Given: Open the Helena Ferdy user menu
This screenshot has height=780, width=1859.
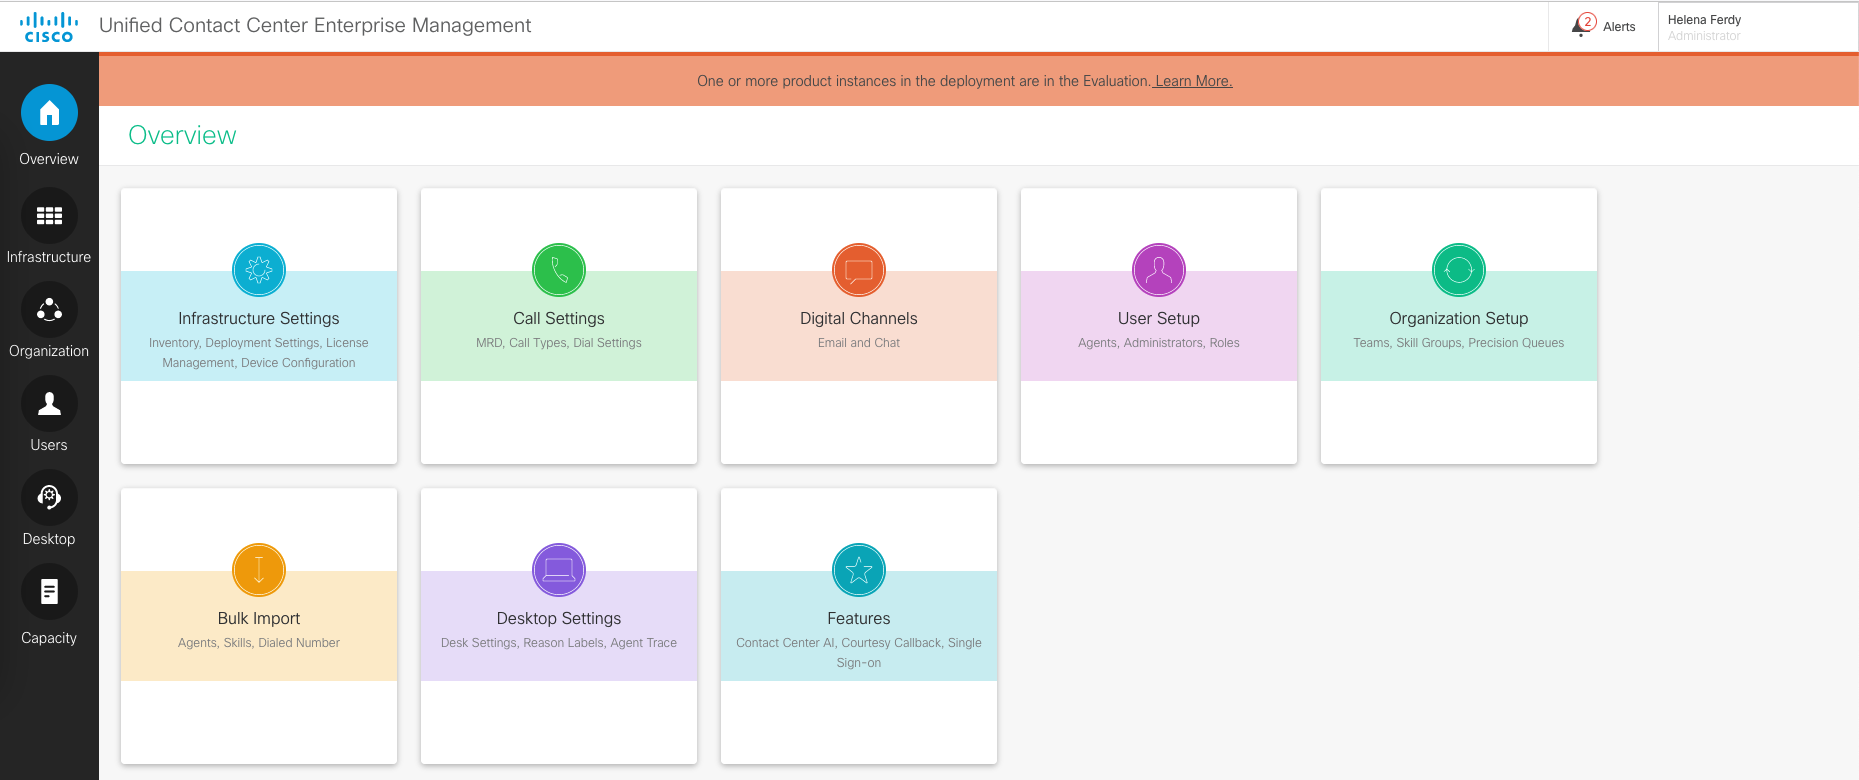Looking at the screenshot, I should click(x=1704, y=27).
